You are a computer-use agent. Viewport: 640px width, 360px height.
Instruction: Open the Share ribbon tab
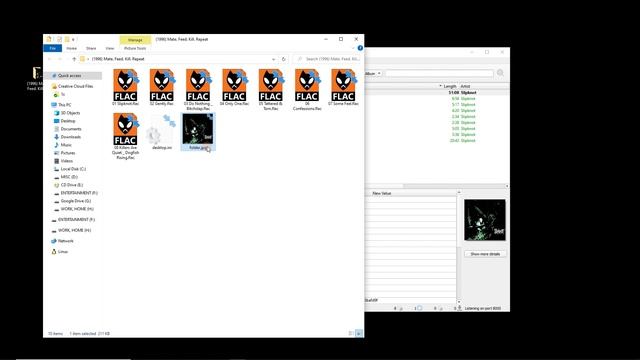click(x=91, y=48)
